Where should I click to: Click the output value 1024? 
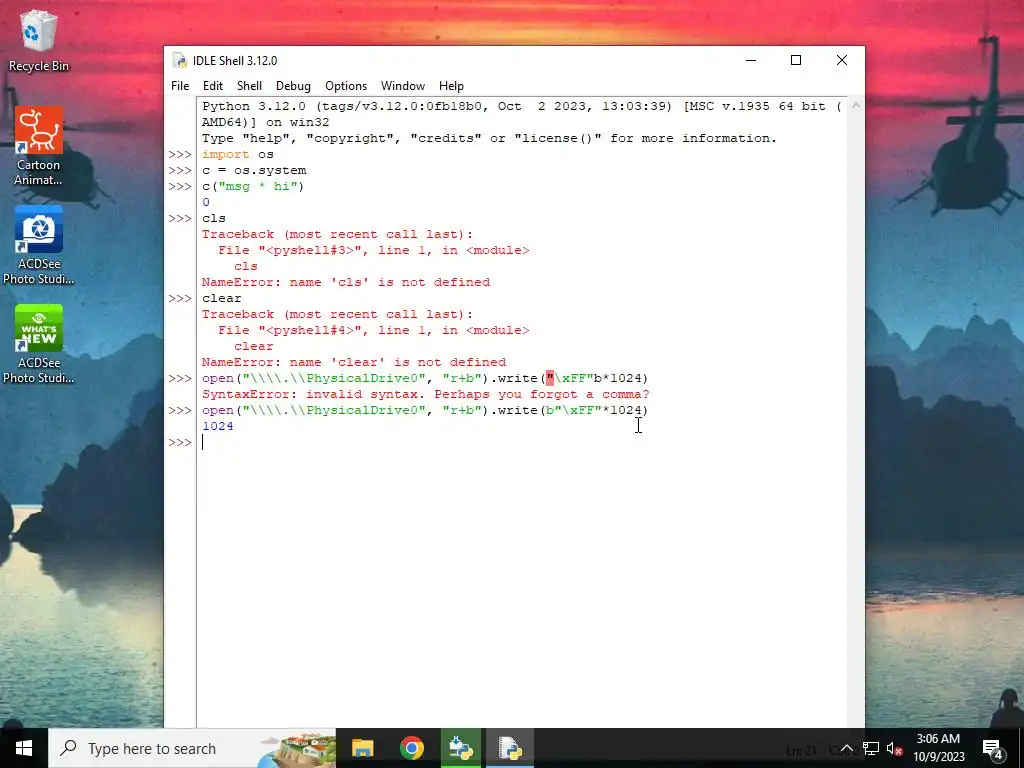pyautogui.click(x=217, y=426)
